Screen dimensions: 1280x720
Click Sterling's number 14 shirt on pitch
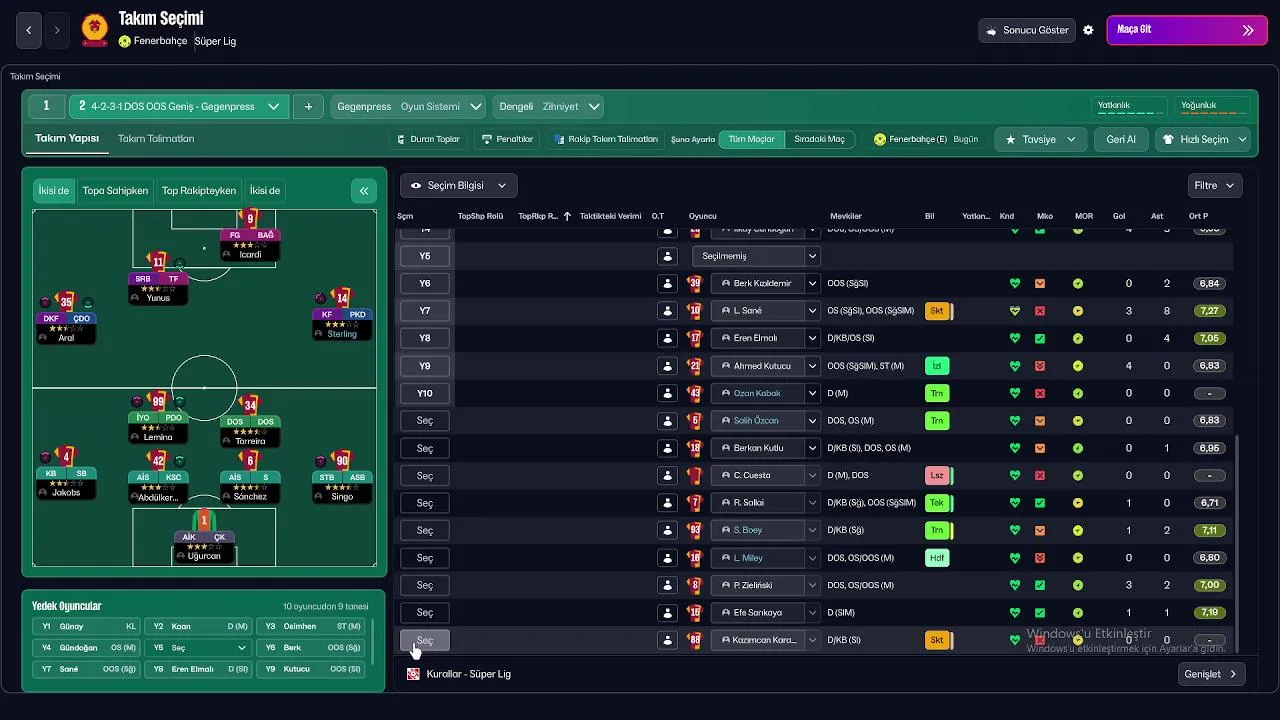[342, 298]
